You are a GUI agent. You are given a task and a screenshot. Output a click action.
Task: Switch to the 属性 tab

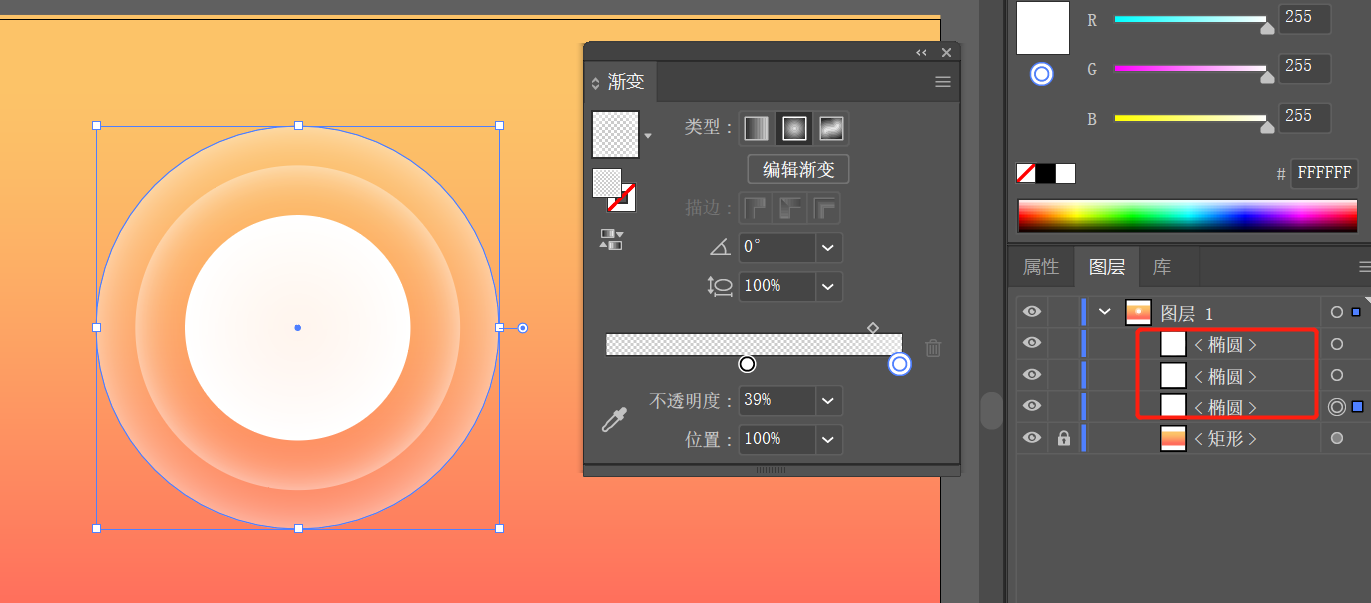pyautogui.click(x=1041, y=267)
